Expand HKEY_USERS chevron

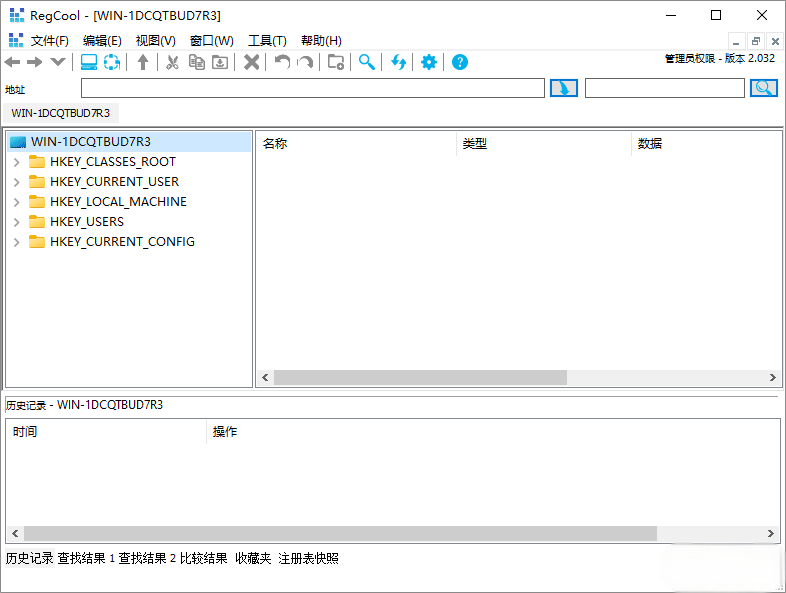pos(17,222)
